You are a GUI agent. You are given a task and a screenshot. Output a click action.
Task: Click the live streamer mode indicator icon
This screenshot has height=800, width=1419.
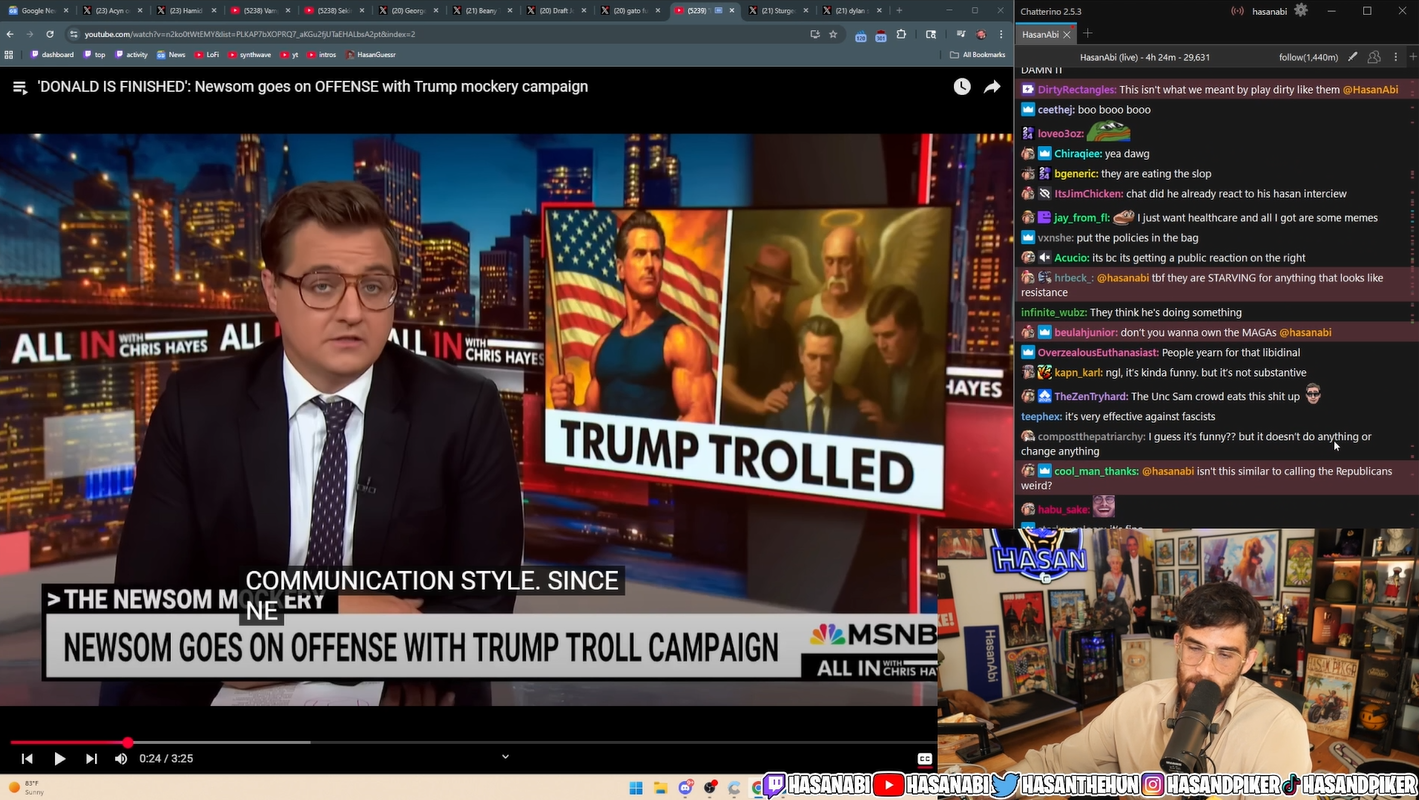point(1237,11)
